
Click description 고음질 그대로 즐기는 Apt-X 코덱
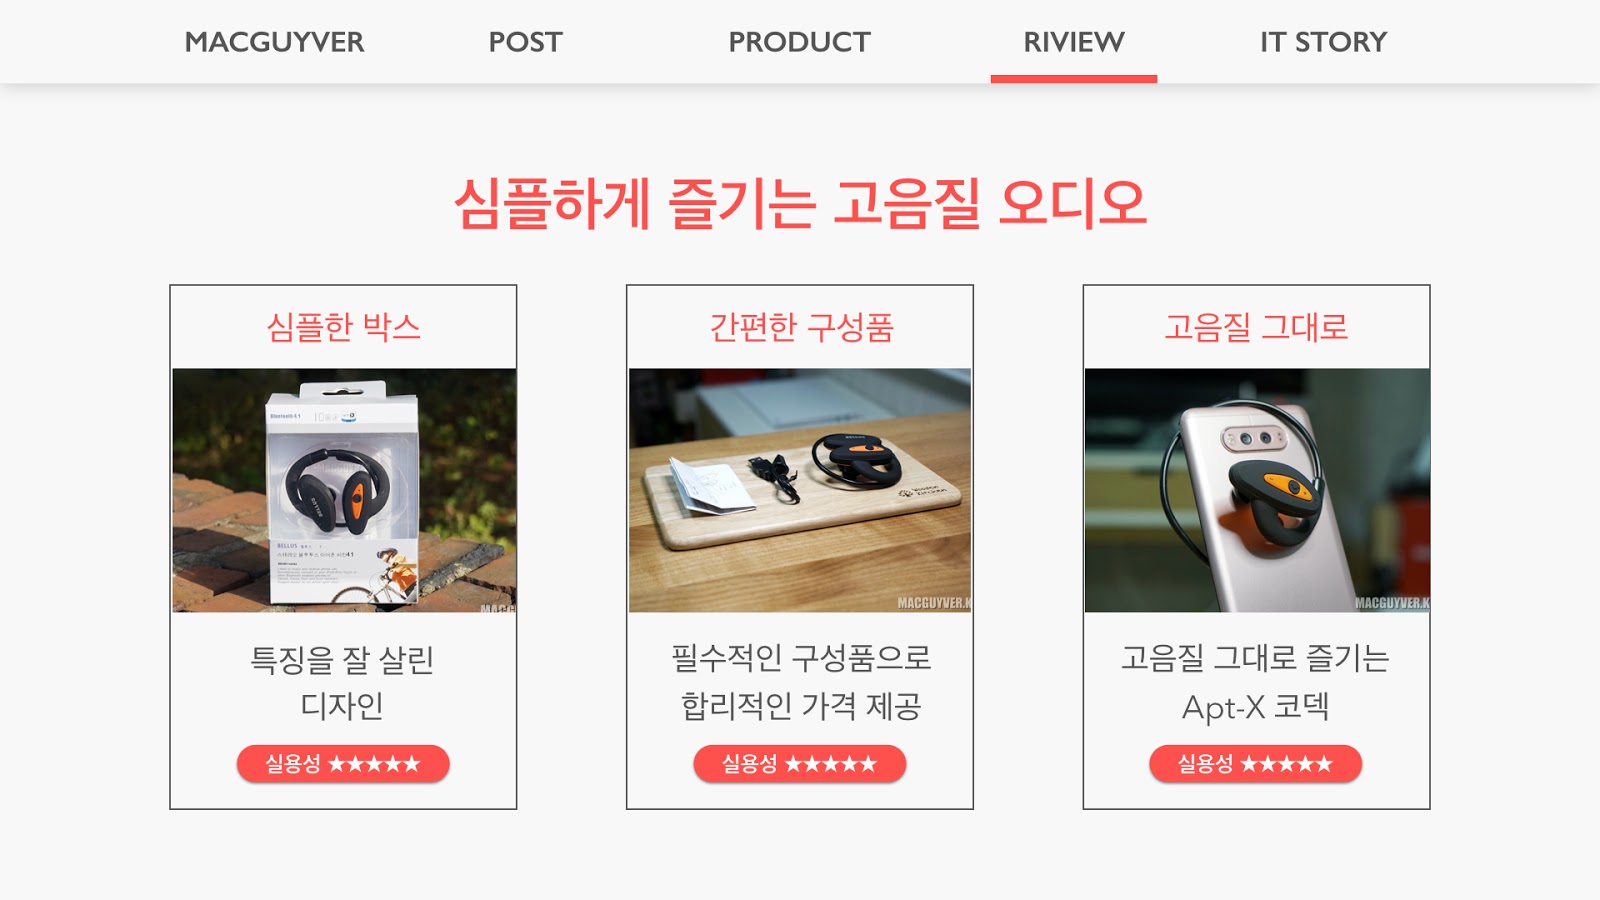pos(1256,683)
